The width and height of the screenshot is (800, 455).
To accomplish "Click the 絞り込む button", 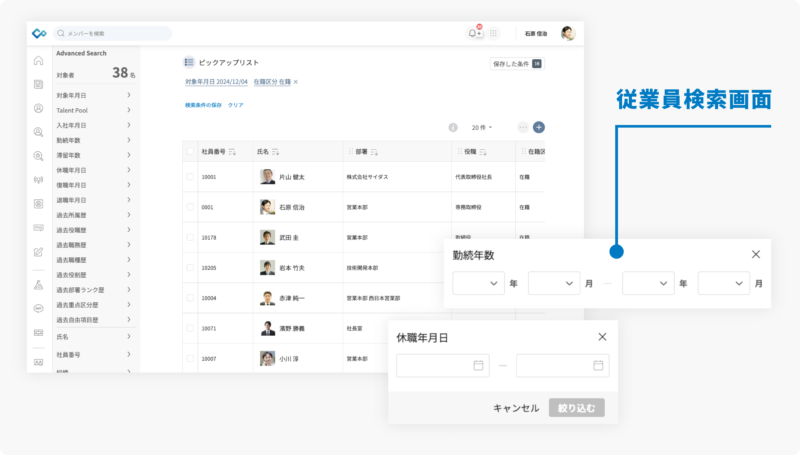I will 577,408.
